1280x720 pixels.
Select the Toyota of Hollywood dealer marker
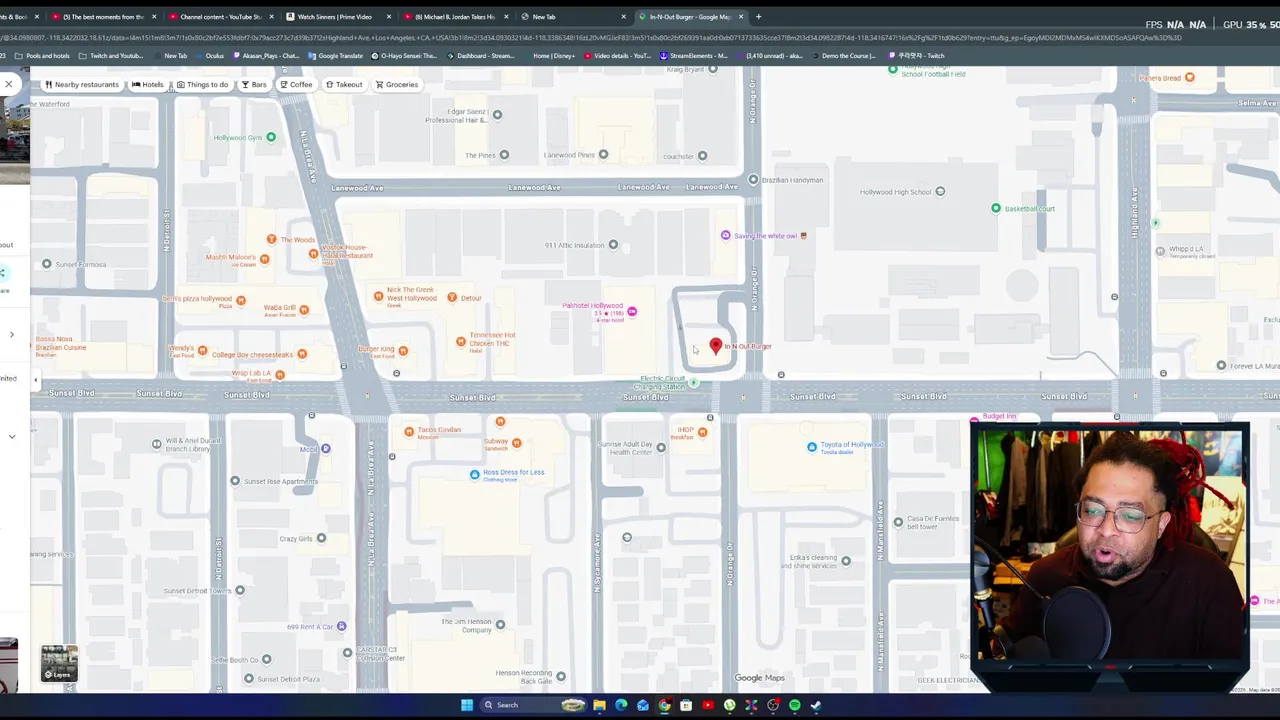[812, 447]
